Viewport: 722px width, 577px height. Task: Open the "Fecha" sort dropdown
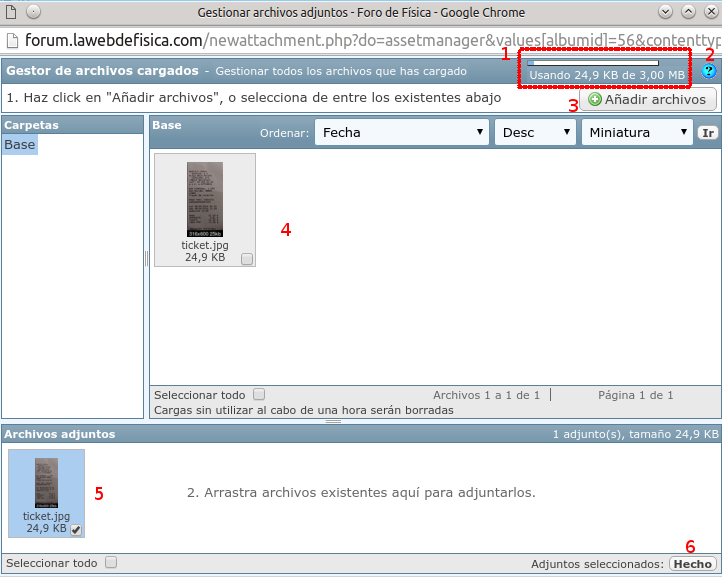click(401, 132)
